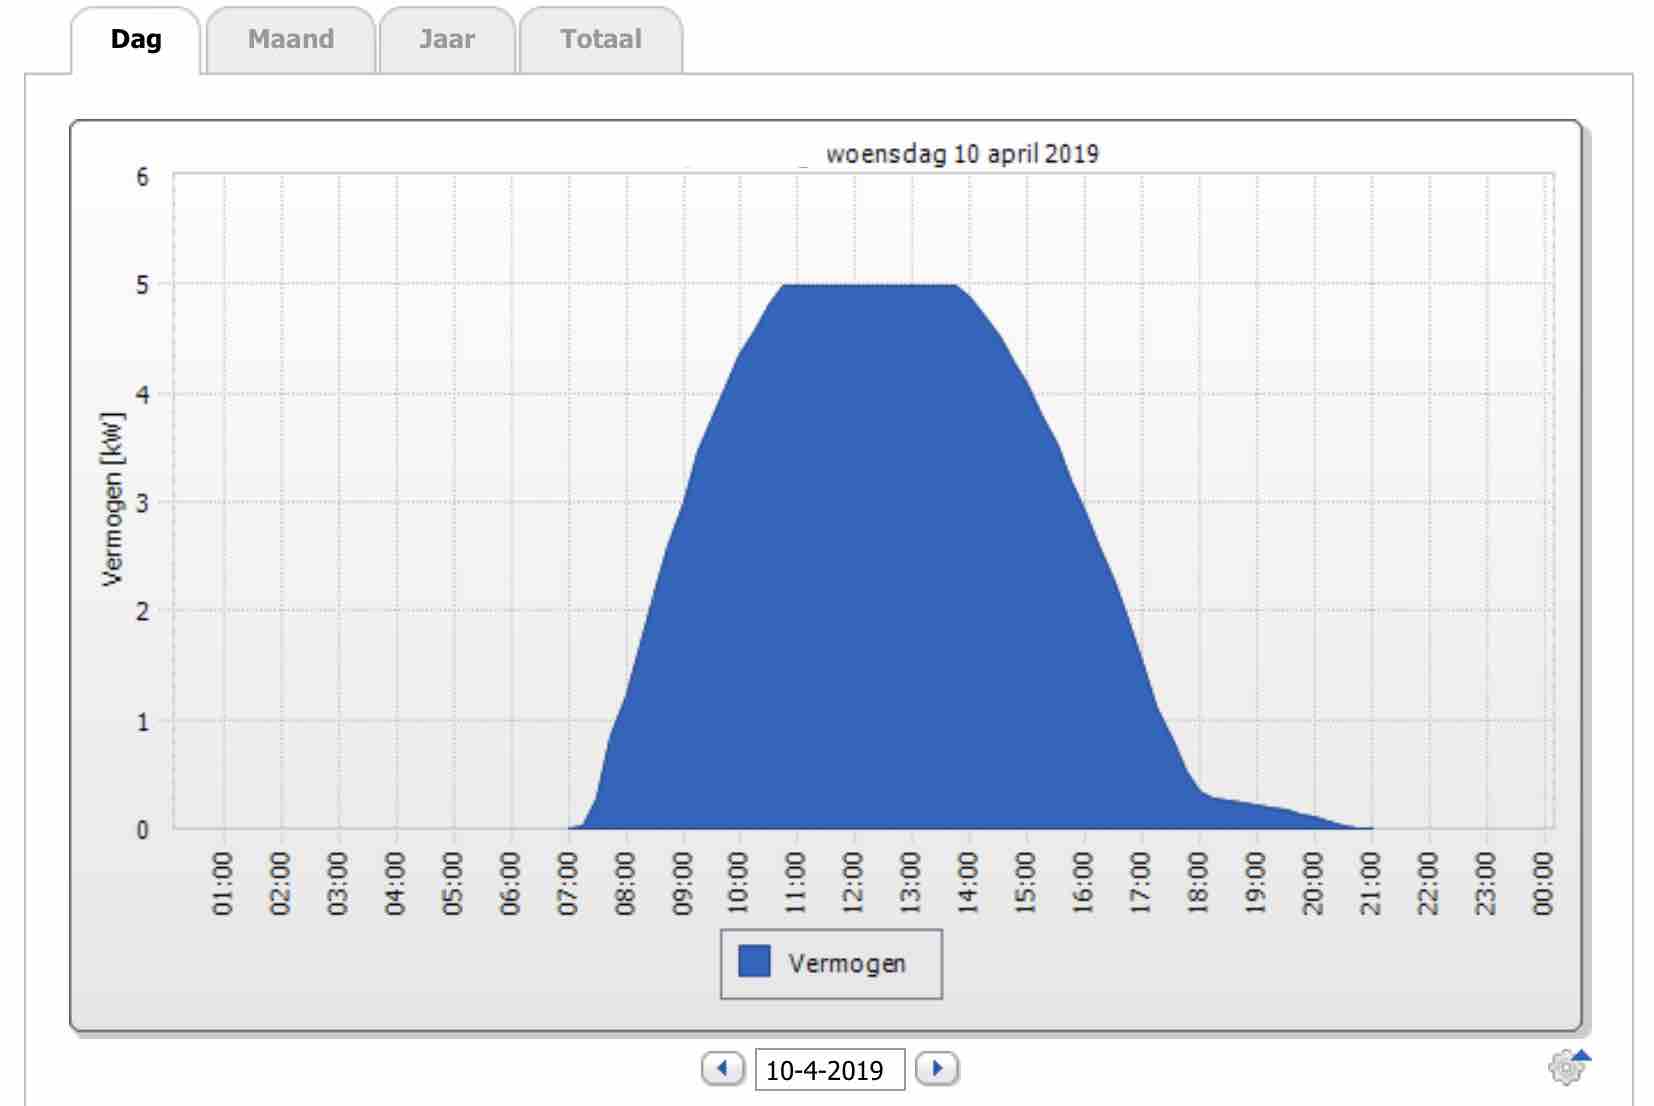Click the 21:00 x-axis time label
The width and height of the screenshot is (1654, 1106).
[1370, 883]
